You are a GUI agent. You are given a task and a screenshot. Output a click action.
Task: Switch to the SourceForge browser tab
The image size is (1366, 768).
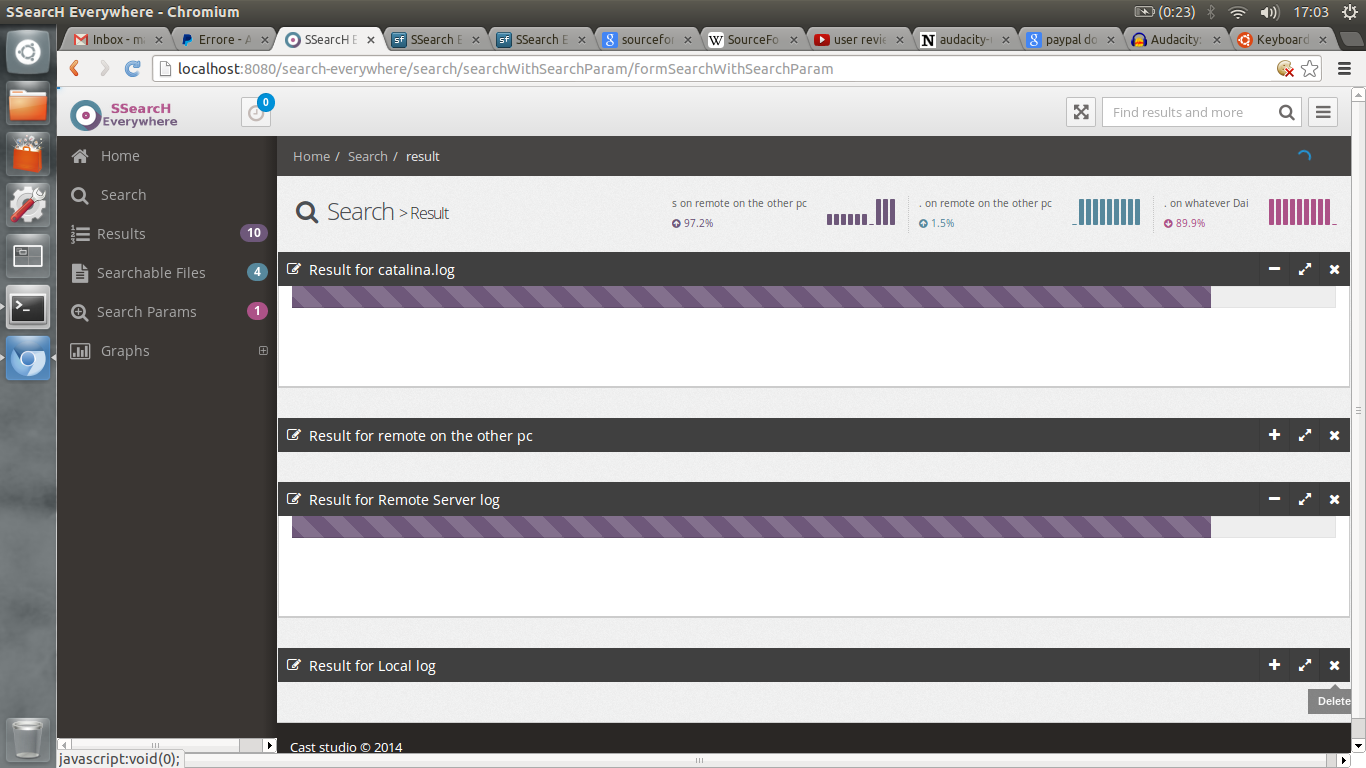[750, 39]
